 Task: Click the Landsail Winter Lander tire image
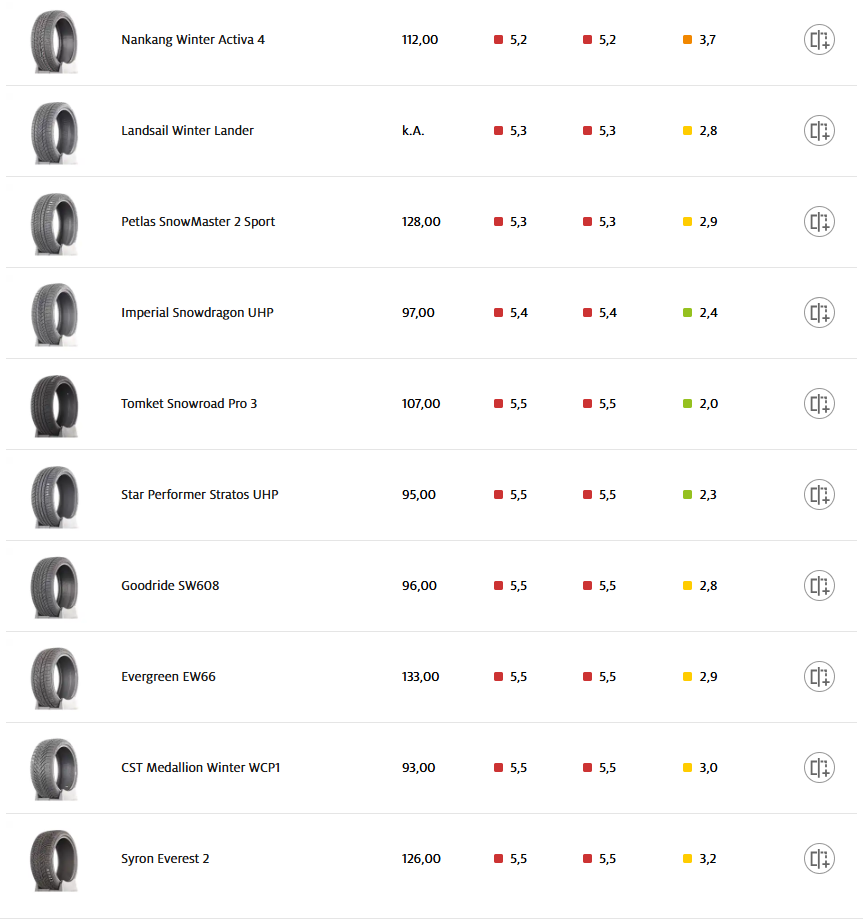tap(53, 131)
